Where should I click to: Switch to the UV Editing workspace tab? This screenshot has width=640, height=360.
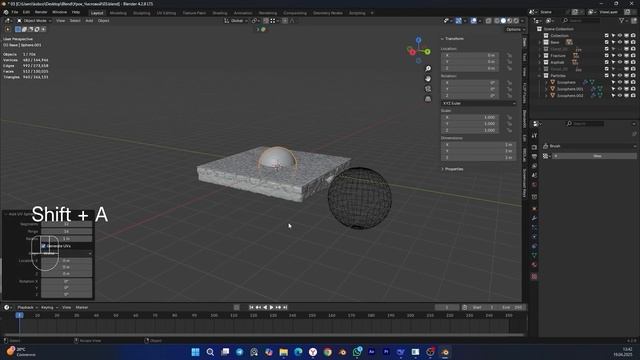[166, 13]
